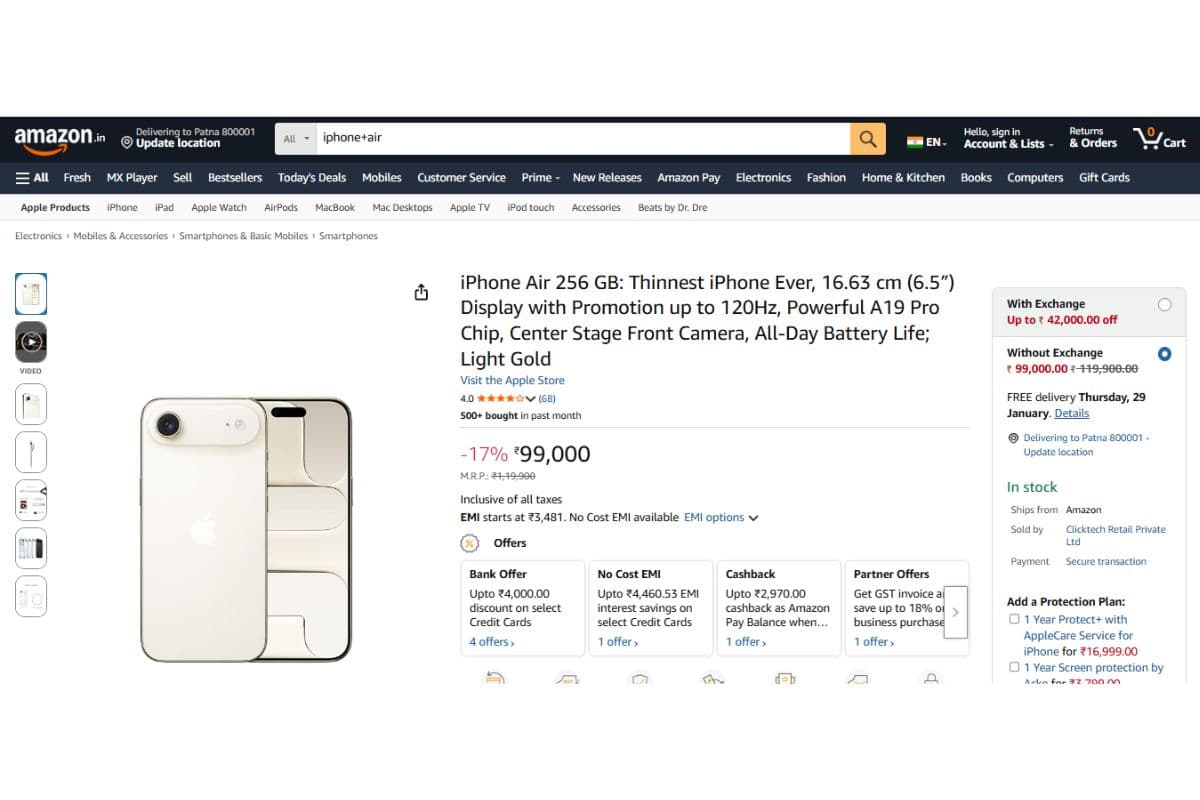The image size is (1200, 800).
Task: Open the All hamburger menu icon
Action: [x=20, y=177]
